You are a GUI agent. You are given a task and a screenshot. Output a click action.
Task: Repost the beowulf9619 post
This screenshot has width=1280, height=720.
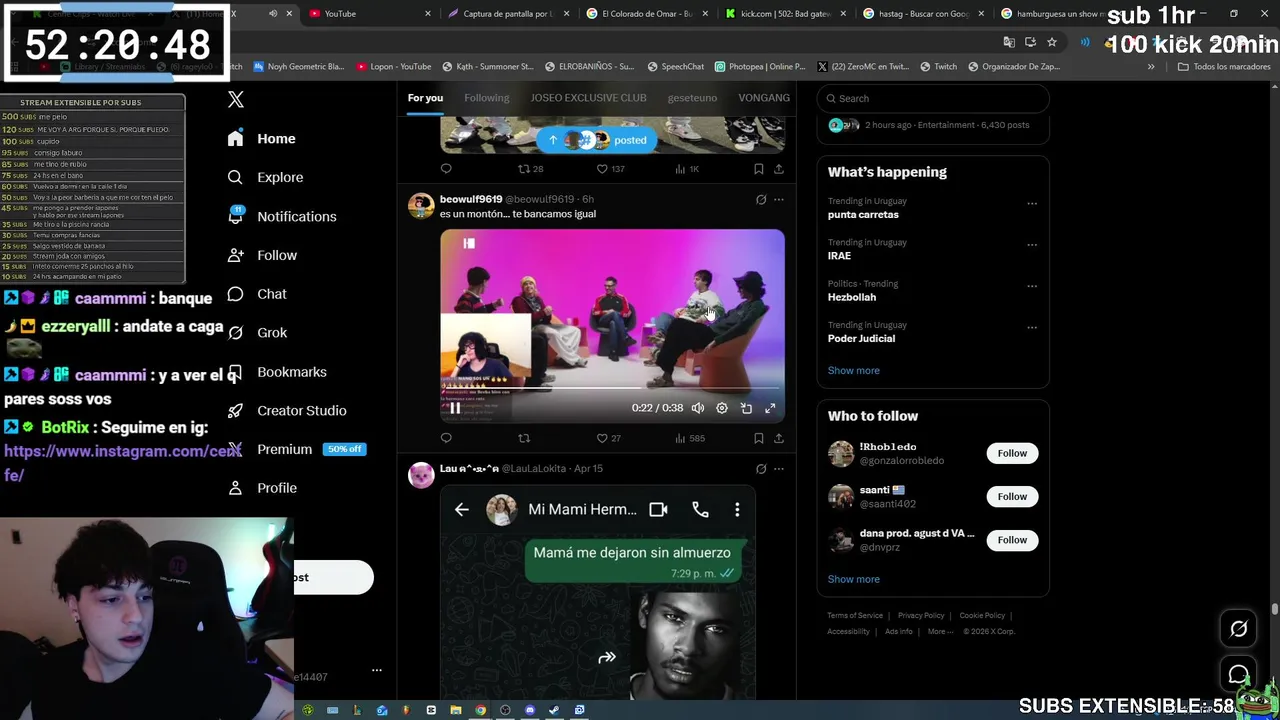[x=524, y=438]
